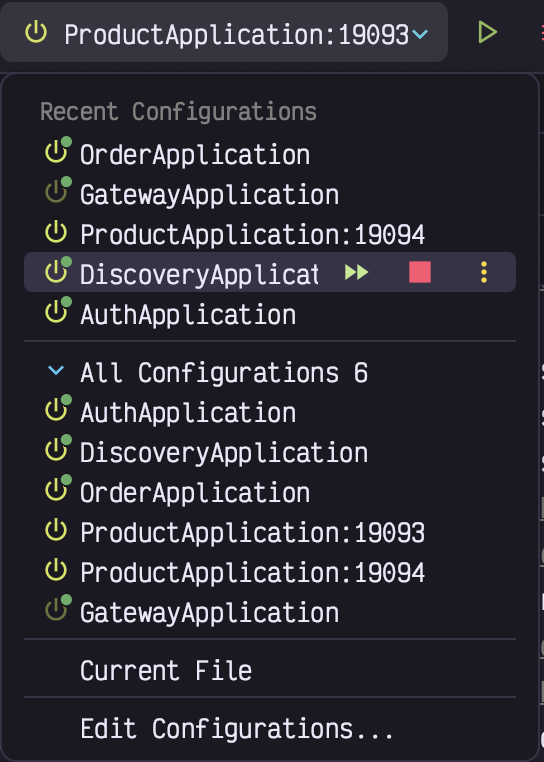This screenshot has height=762, width=544.
Task: Click power icon beside recent AuthApplication
Action: click(58, 310)
